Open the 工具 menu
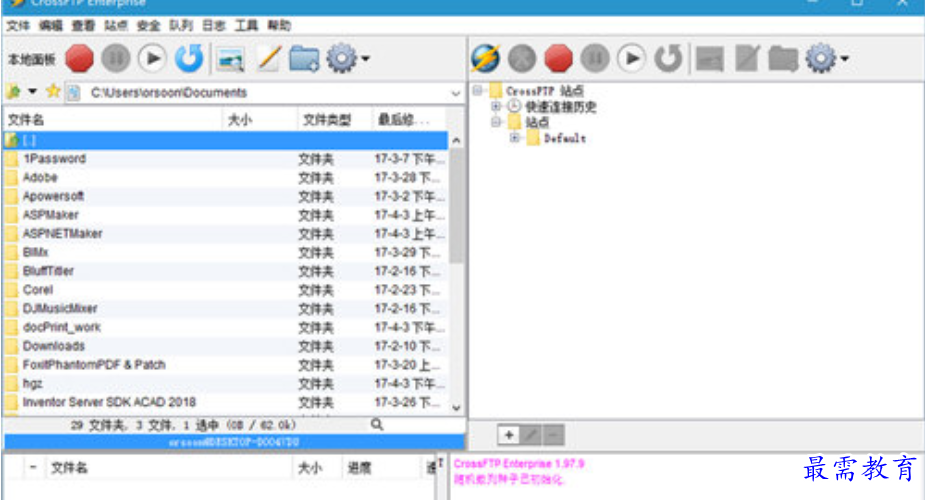This screenshot has width=925, height=500. click(246, 25)
